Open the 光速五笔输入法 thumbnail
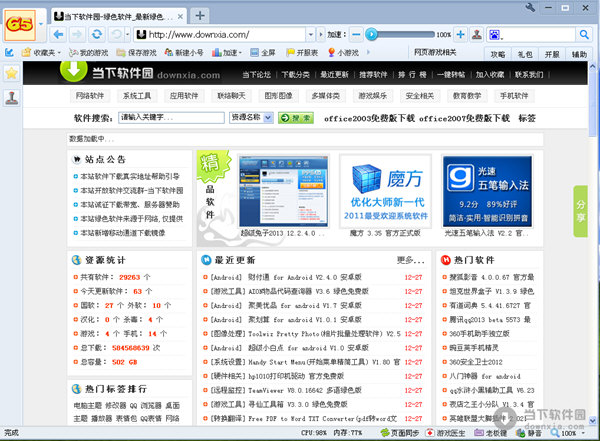Viewport: 600px width, 441px height. [487, 191]
